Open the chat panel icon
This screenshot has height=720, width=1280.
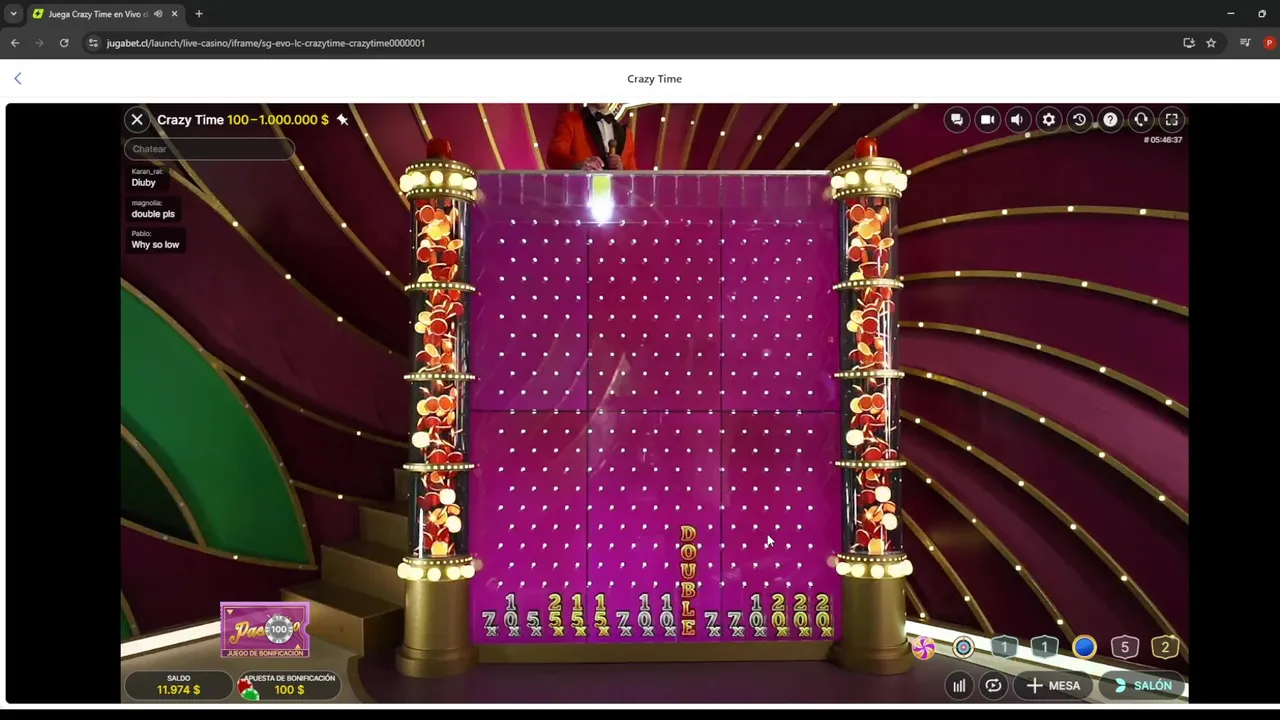[x=957, y=119]
